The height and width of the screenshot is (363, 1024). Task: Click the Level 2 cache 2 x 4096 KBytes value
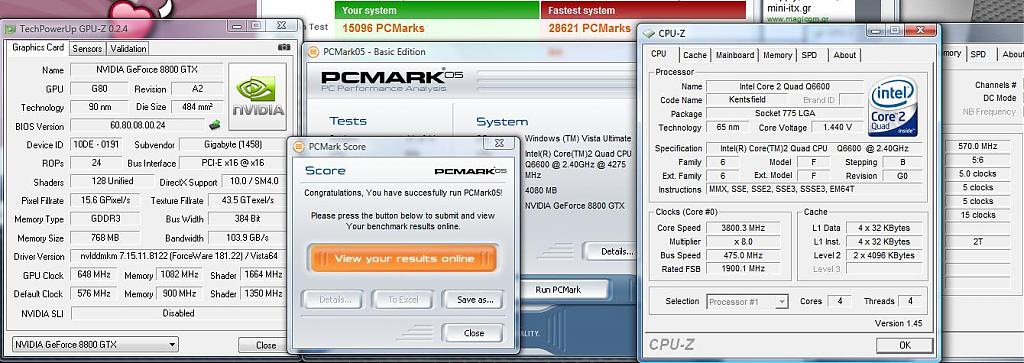pyautogui.click(x=884, y=255)
